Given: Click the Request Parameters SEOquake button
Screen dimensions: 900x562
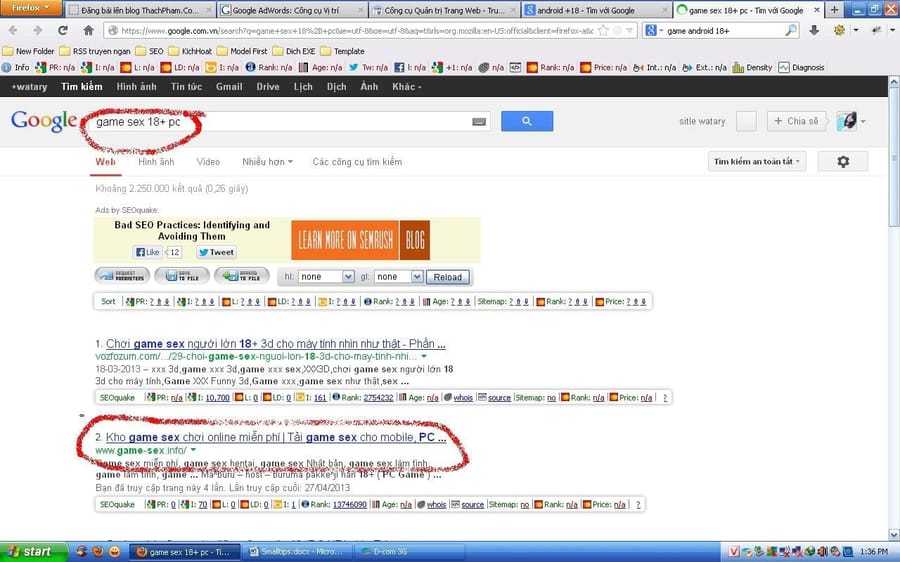Looking at the screenshot, I should [x=122, y=276].
